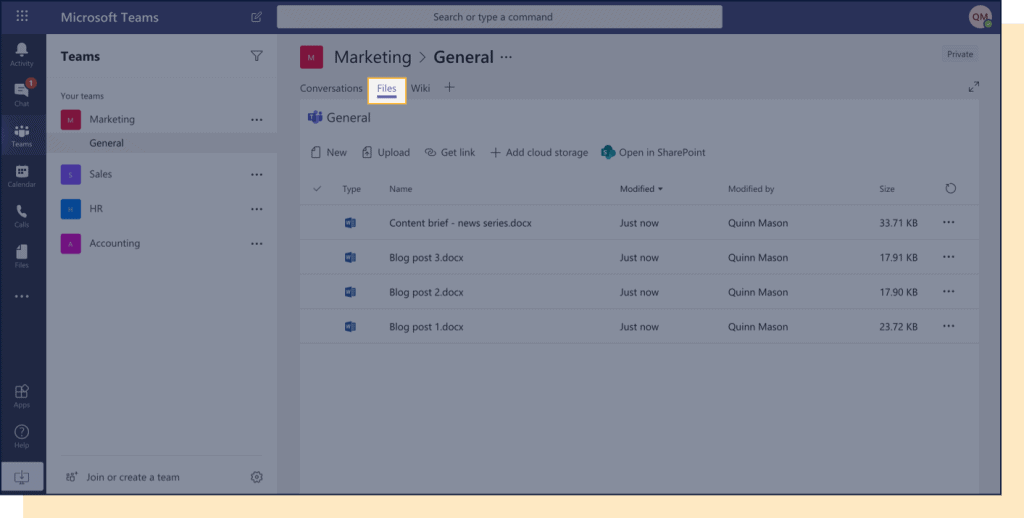Open manage teams gear icon

pyautogui.click(x=257, y=477)
